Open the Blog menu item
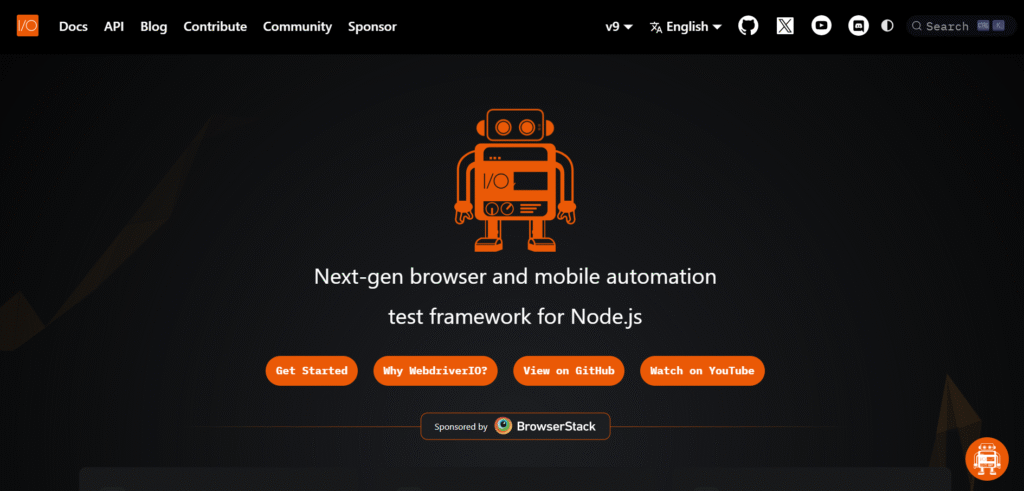The height and width of the screenshot is (491, 1024). click(x=153, y=27)
